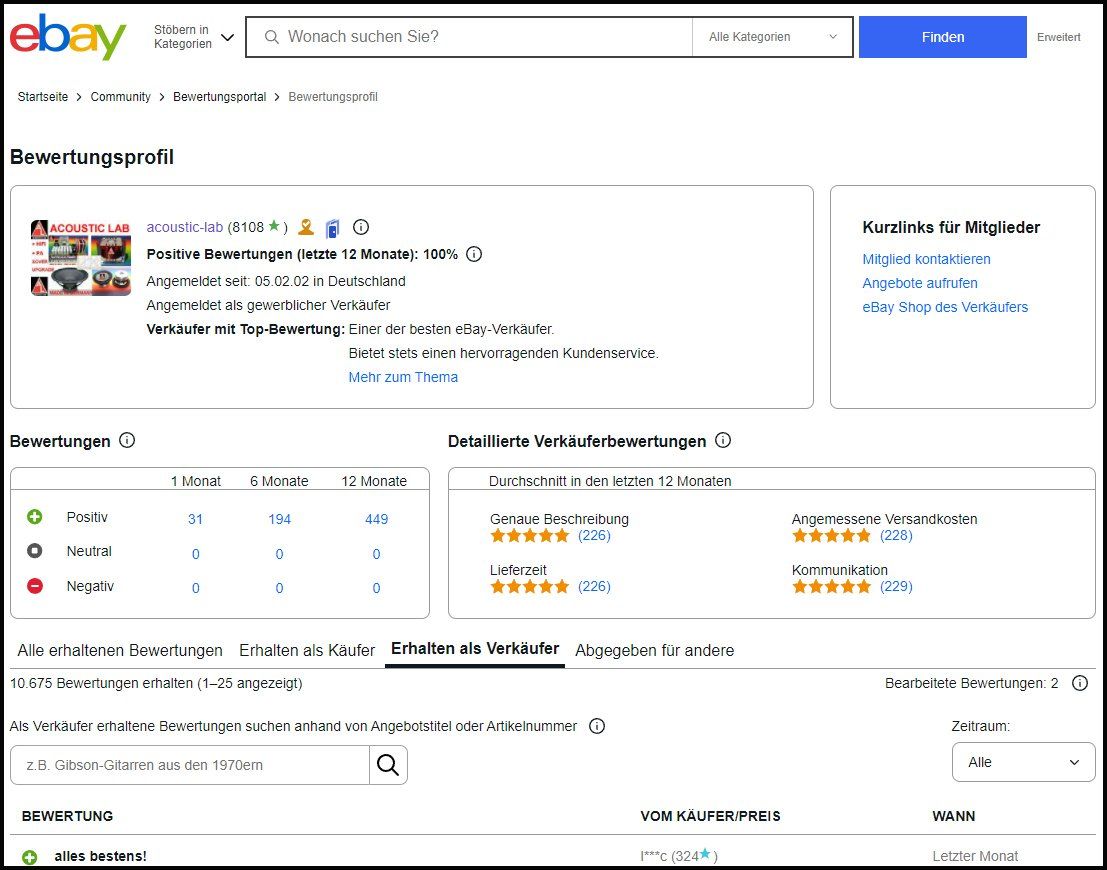Click Mitglied kontaktieren link
Image resolution: width=1107 pixels, height=870 pixels.
tap(926, 259)
